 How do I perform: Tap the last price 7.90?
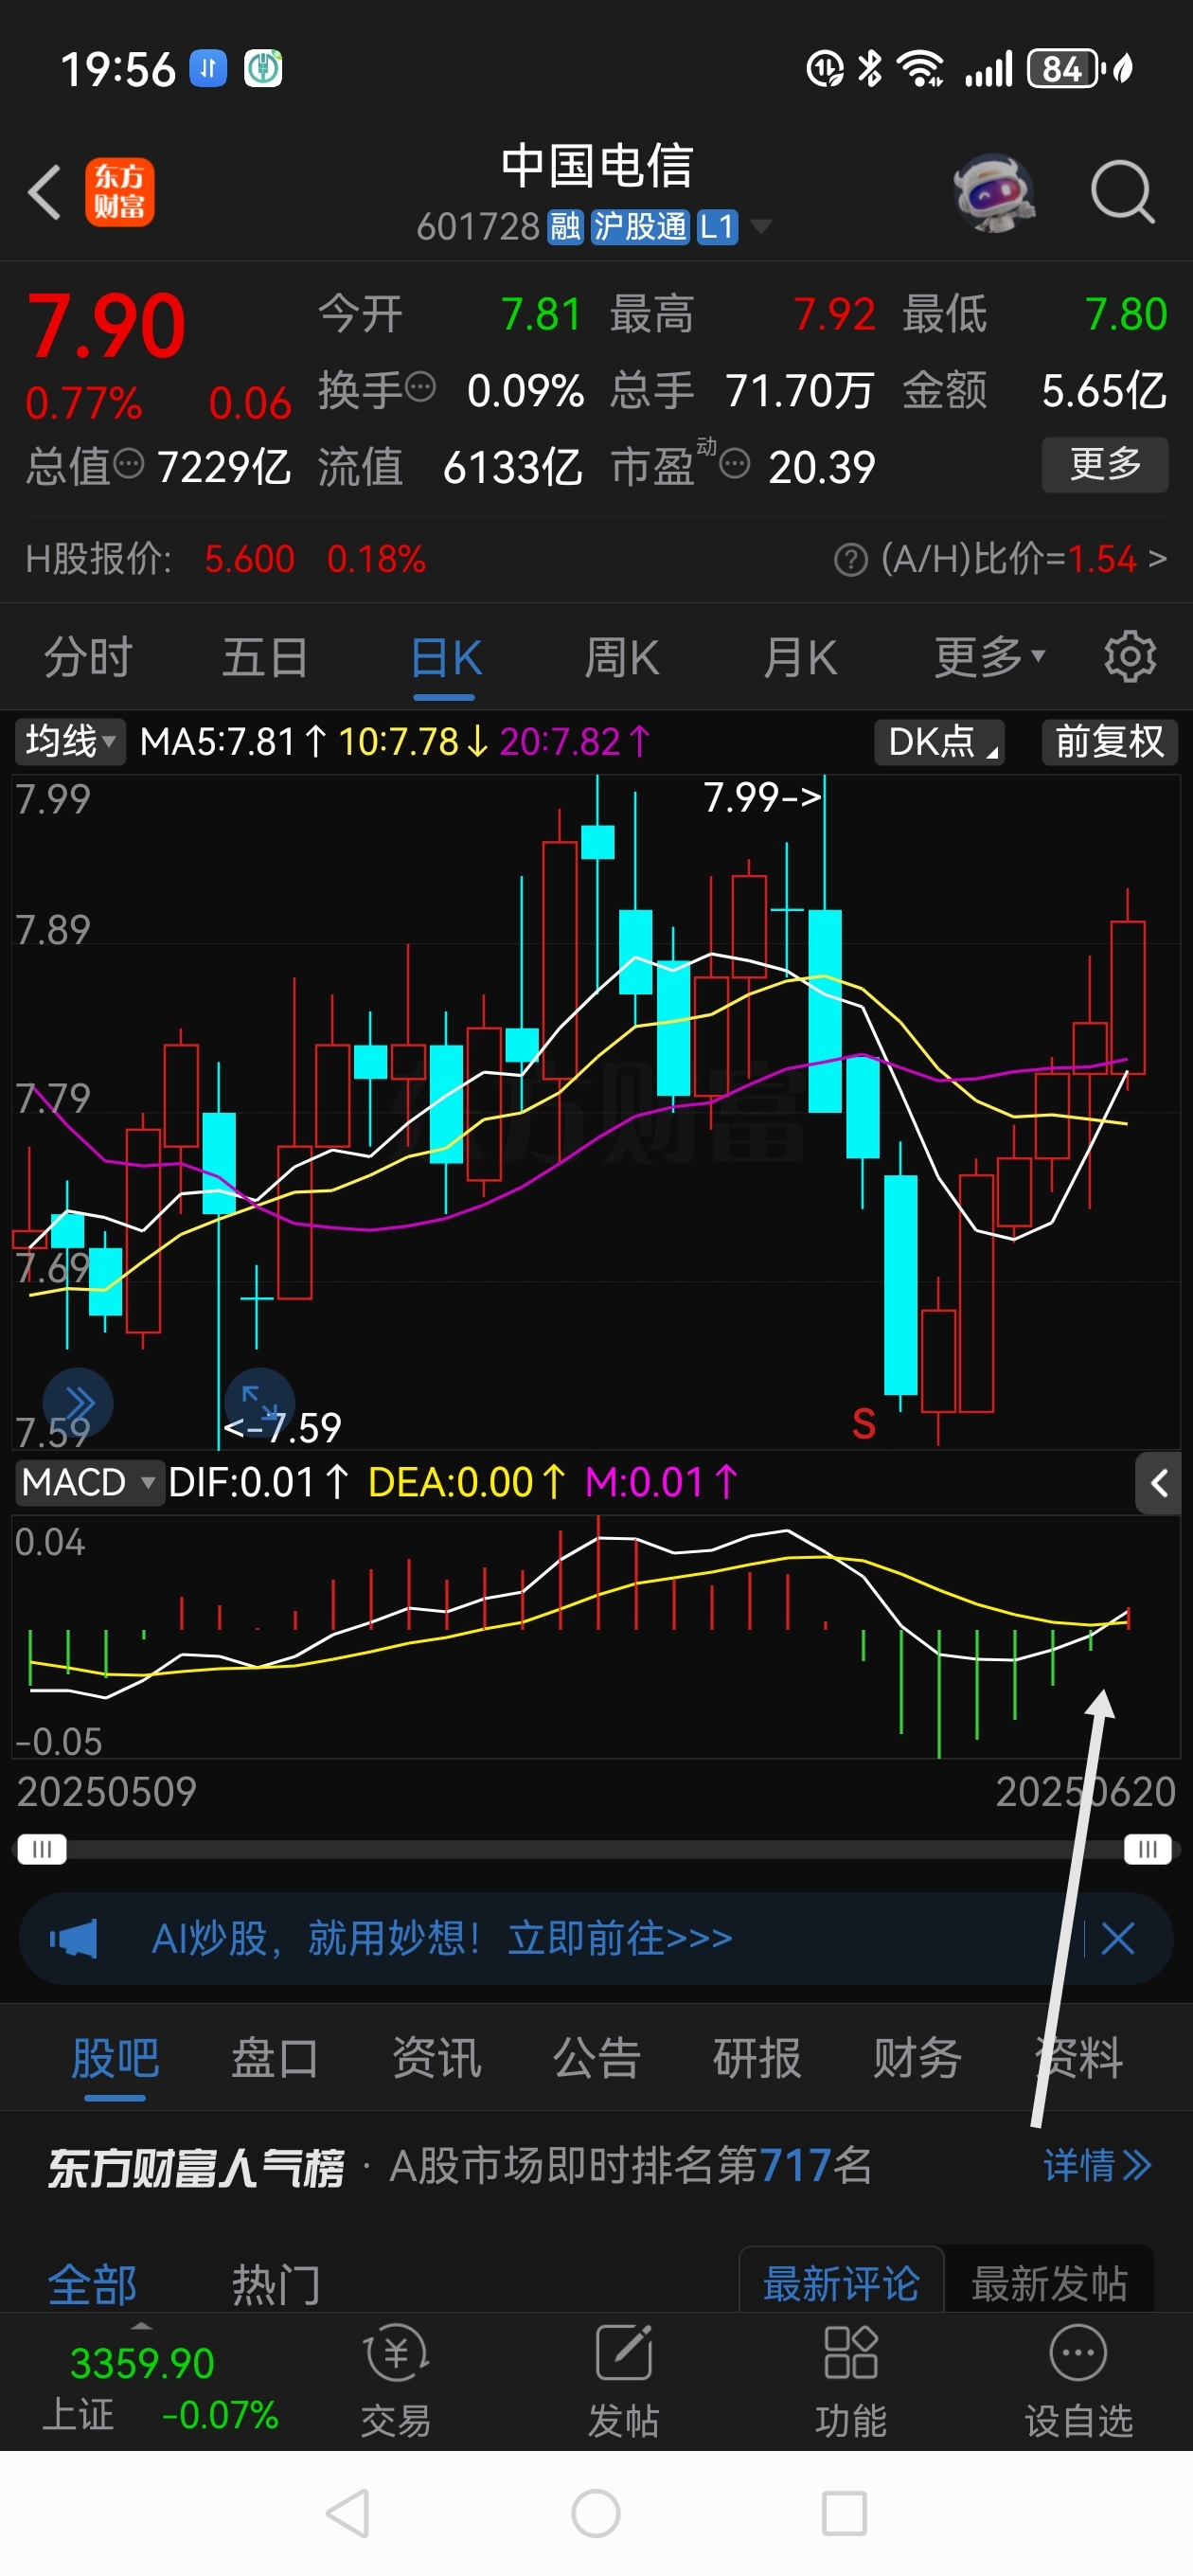point(106,326)
